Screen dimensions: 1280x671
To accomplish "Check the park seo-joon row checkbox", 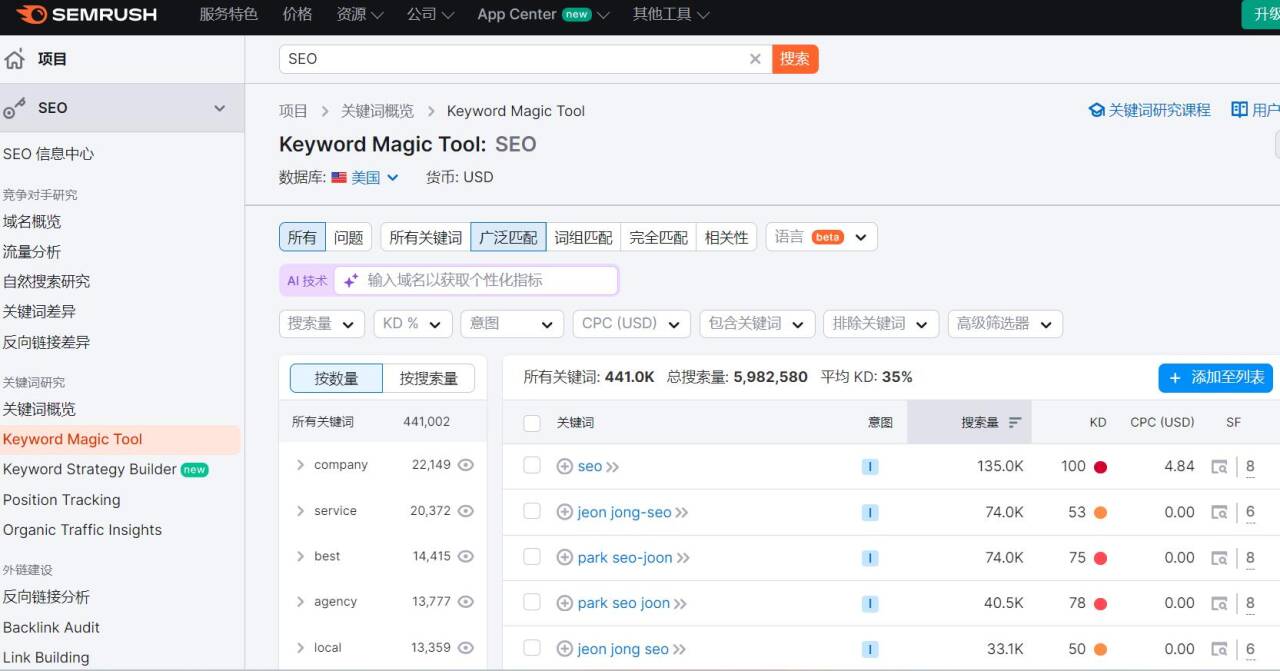I will pyautogui.click(x=532, y=557).
